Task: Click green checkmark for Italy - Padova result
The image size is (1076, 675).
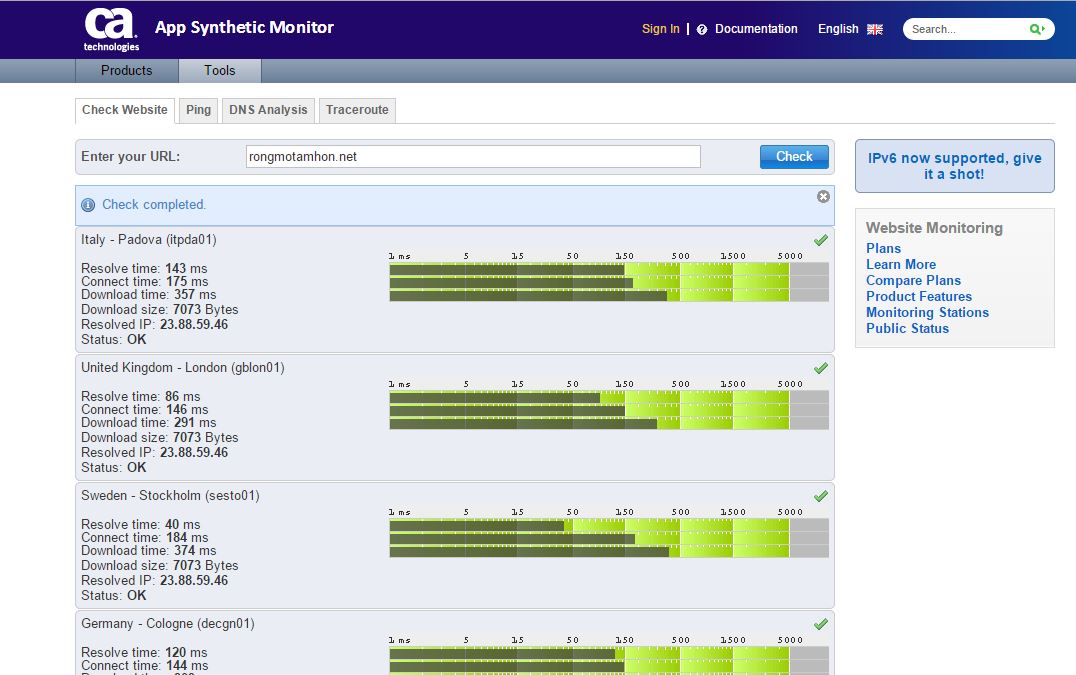Action: [821, 240]
